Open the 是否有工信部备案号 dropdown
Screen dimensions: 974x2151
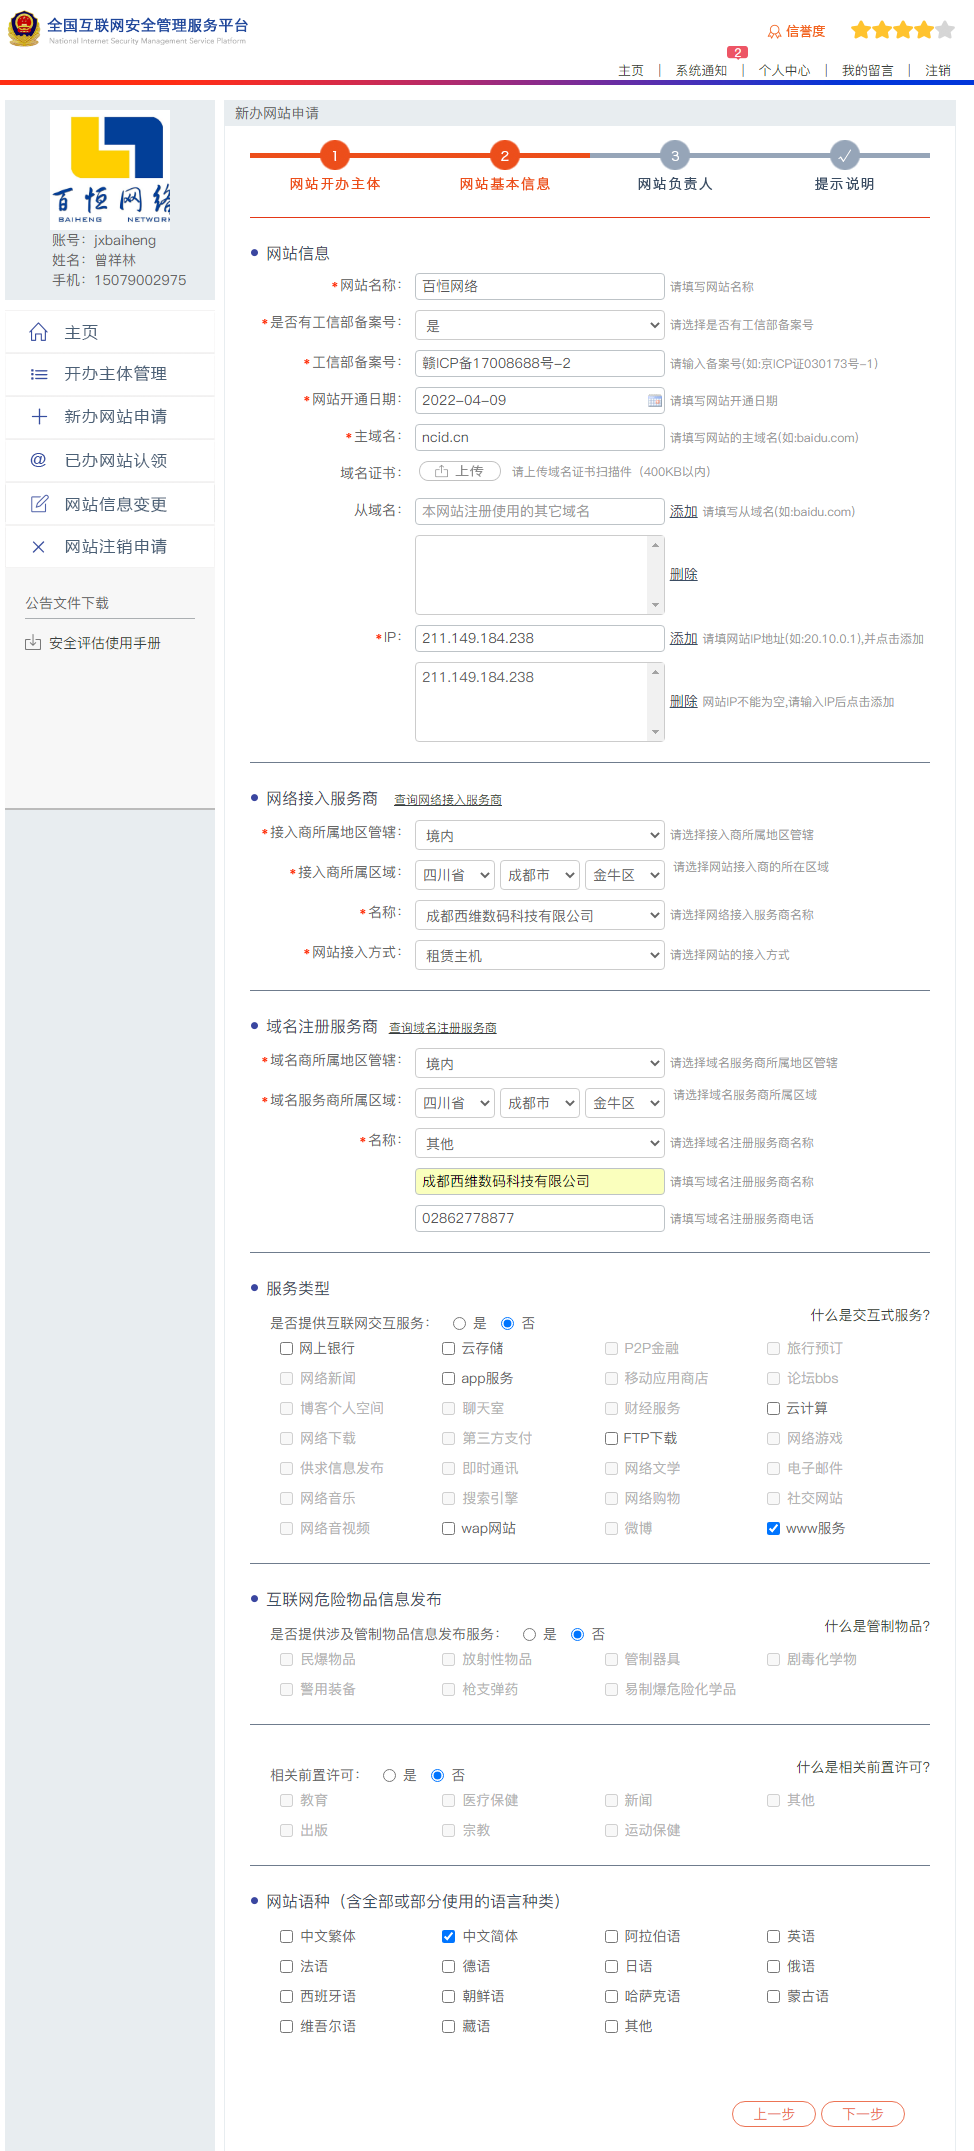540,325
